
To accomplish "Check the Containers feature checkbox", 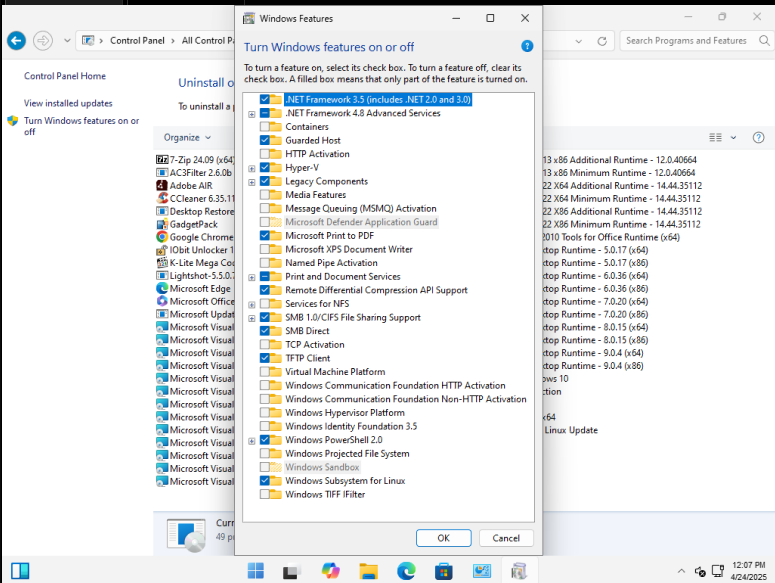I will coord(264,126).
